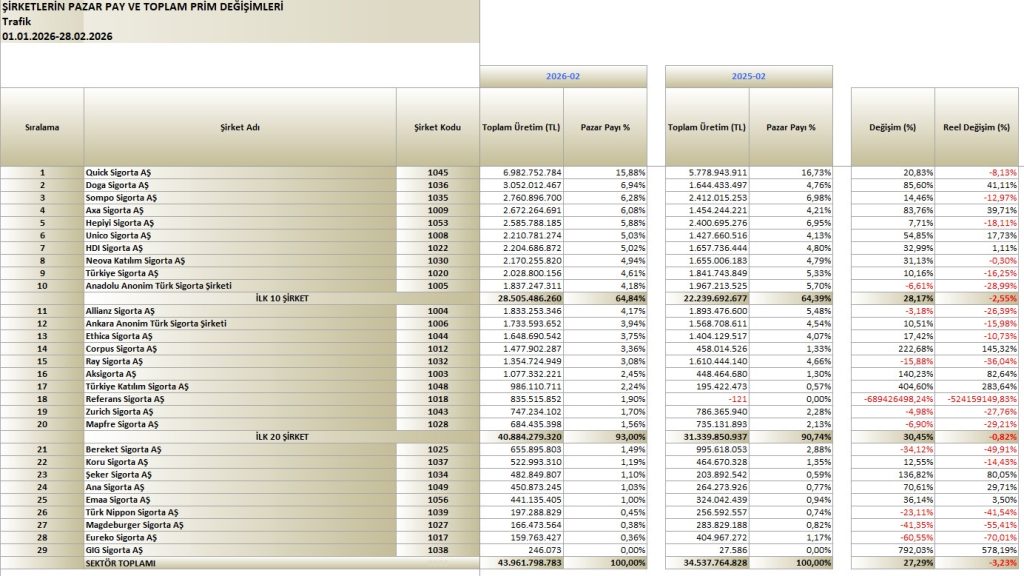1024x576 pixels.
Task: Select the Quick Sigorta AŞ company cell
Action: click(120, 173)
